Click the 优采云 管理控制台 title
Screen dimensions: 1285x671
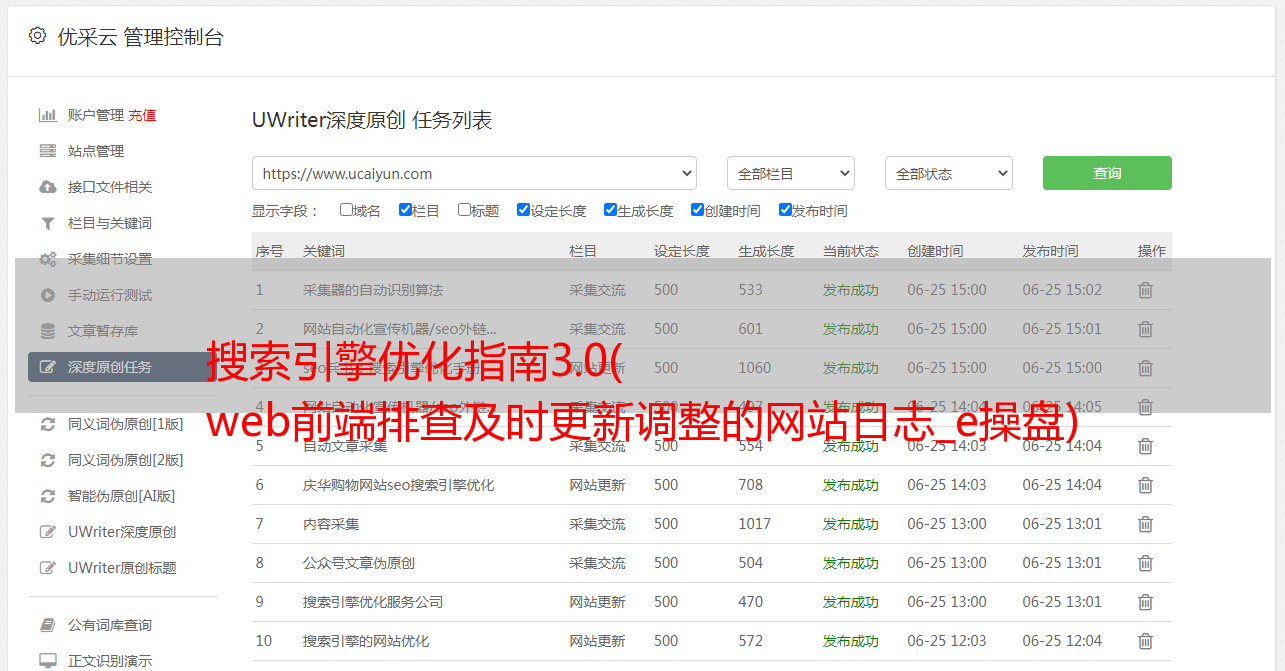(x=140, y=37)
